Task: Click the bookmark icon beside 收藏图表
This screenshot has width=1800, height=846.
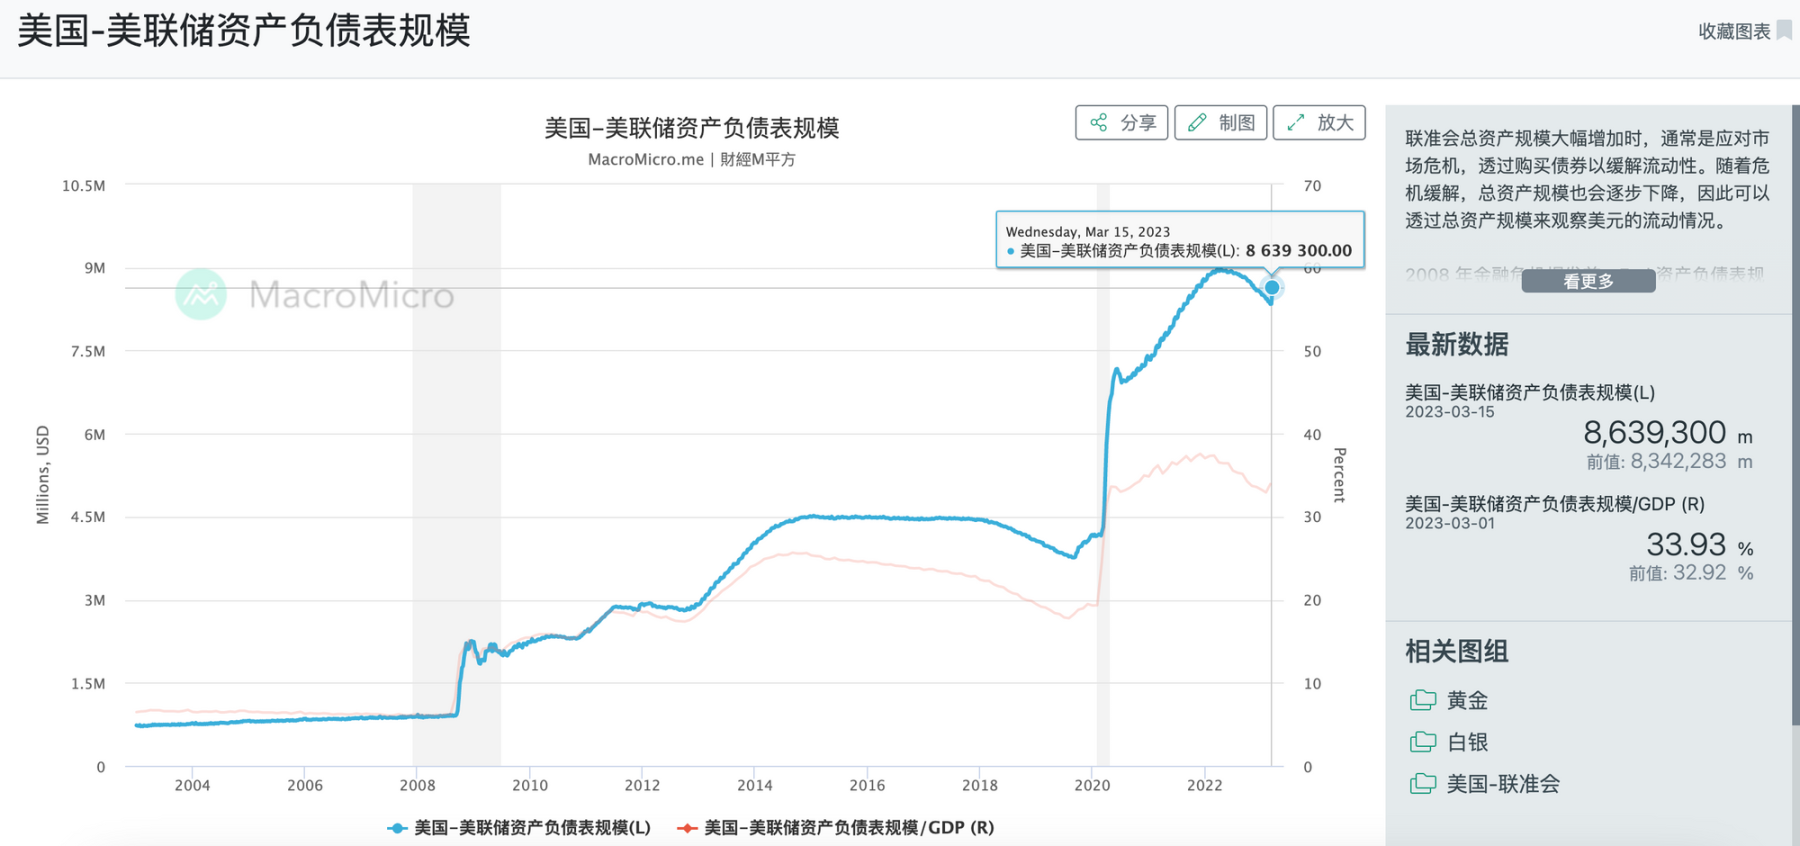Action: click(x=1784, y=31)
